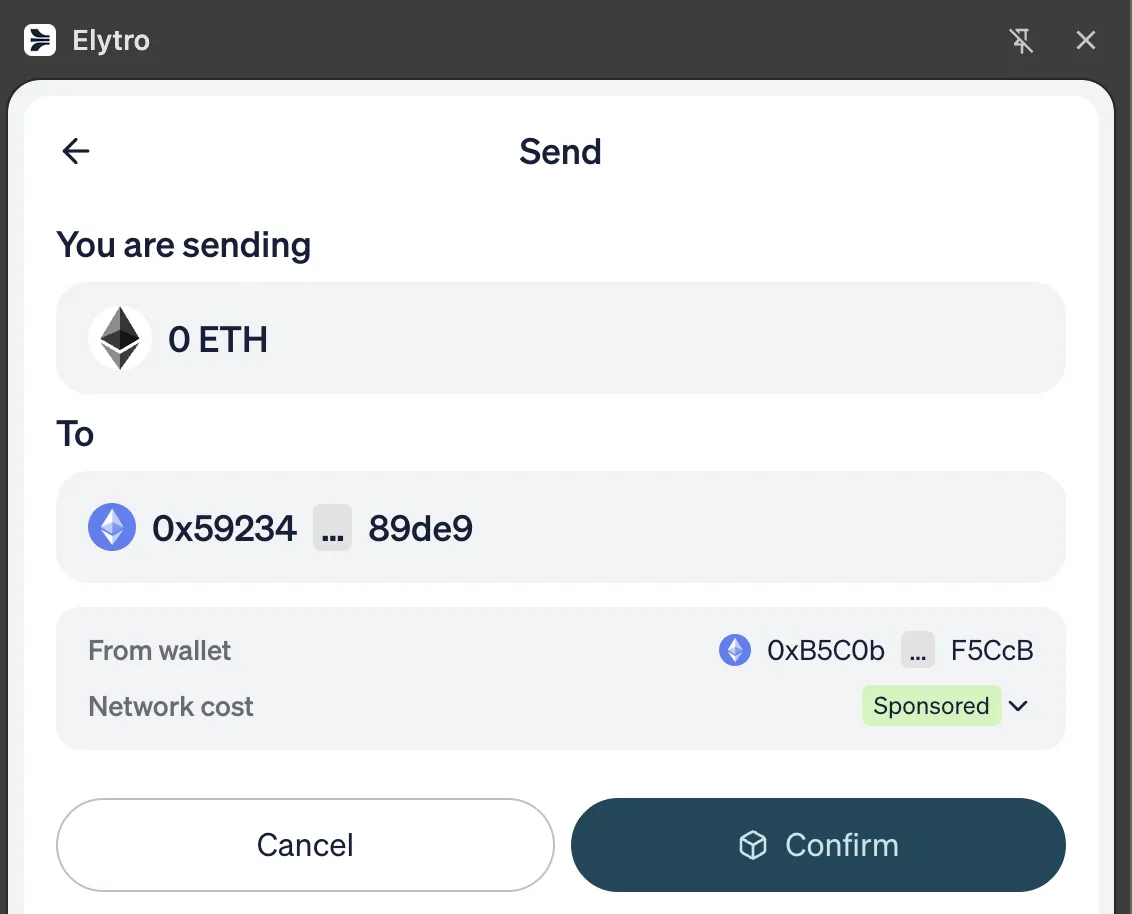Close the Elytro wallet popup
Image resolution: width=1132 pixels, height=914 pixels.
point(1086,40)
